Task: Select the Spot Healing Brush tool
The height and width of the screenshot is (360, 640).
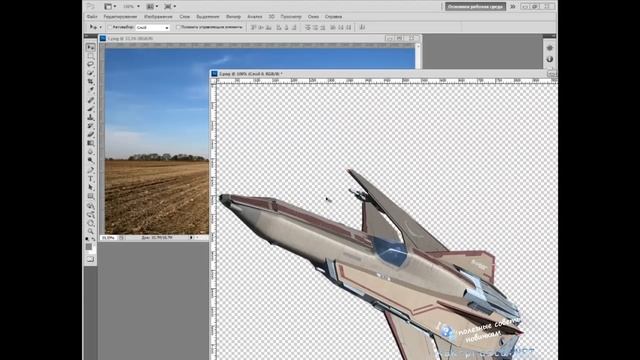Action: pos(90,100)
